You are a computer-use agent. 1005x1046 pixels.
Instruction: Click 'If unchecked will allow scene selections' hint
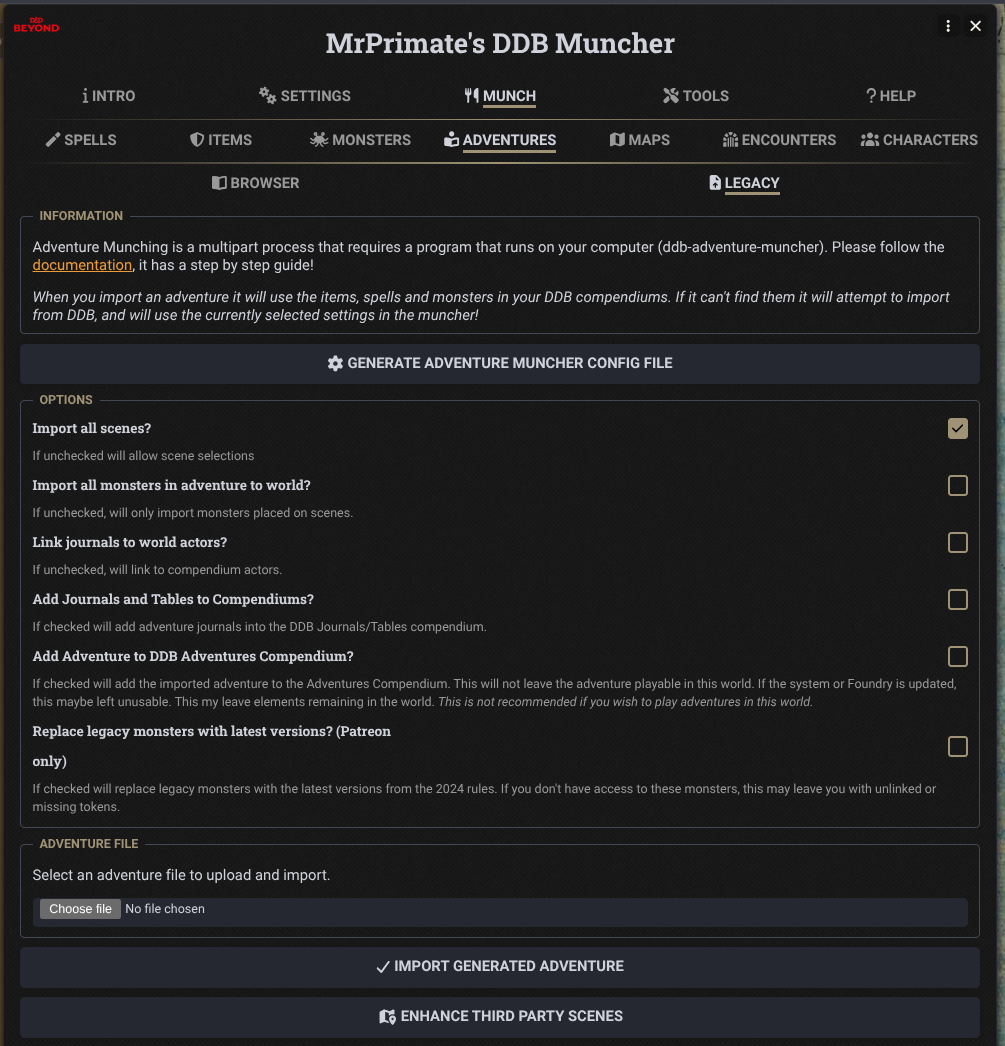[x=143, y=456]
